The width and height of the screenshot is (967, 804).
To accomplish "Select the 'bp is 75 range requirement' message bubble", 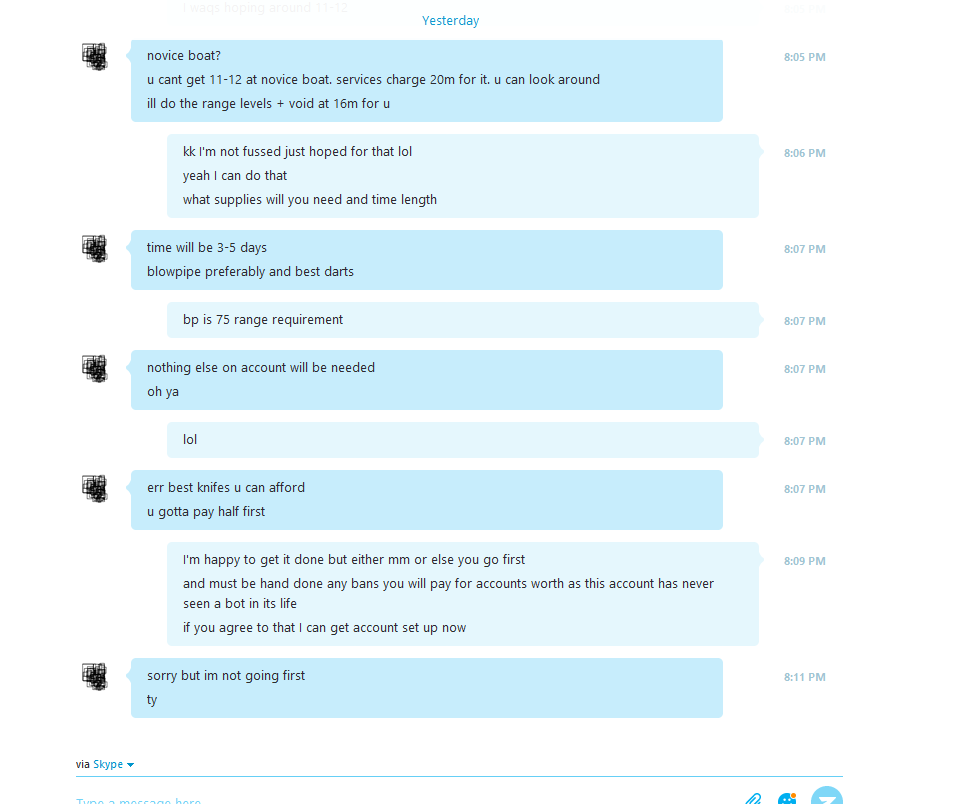I will 463,319.
